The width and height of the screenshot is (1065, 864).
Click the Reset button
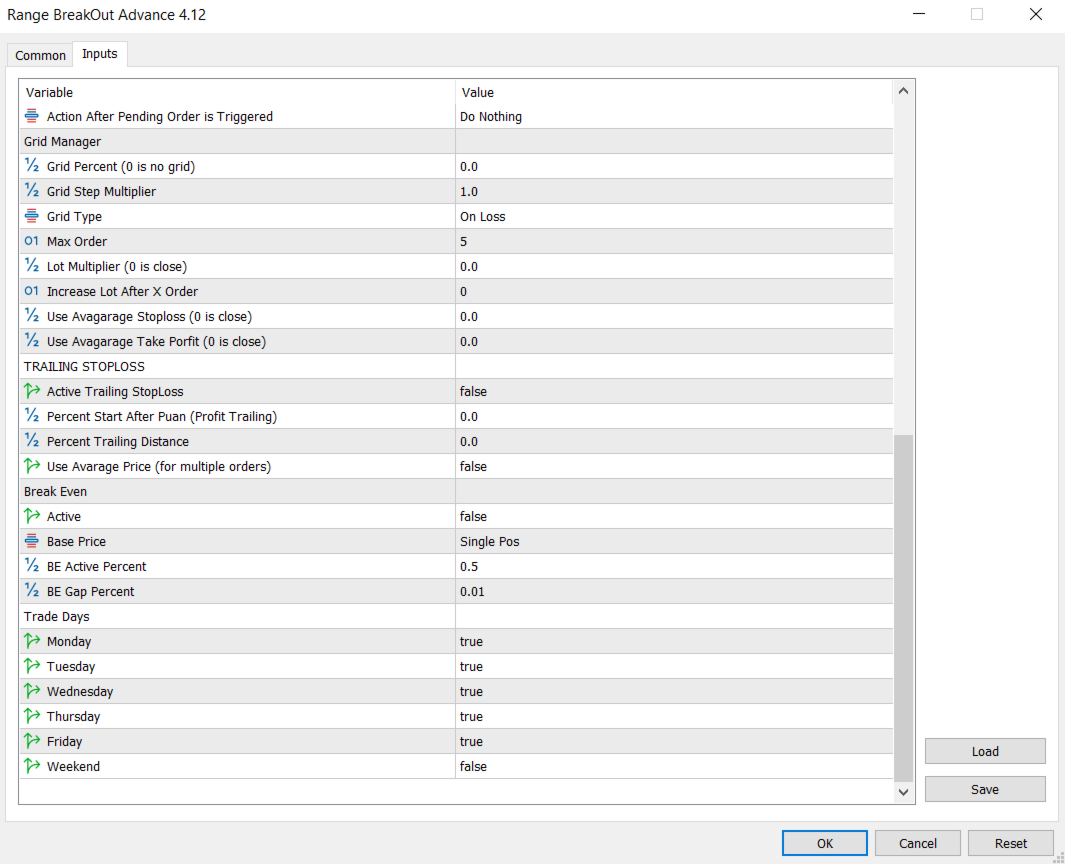[1010, 843]
